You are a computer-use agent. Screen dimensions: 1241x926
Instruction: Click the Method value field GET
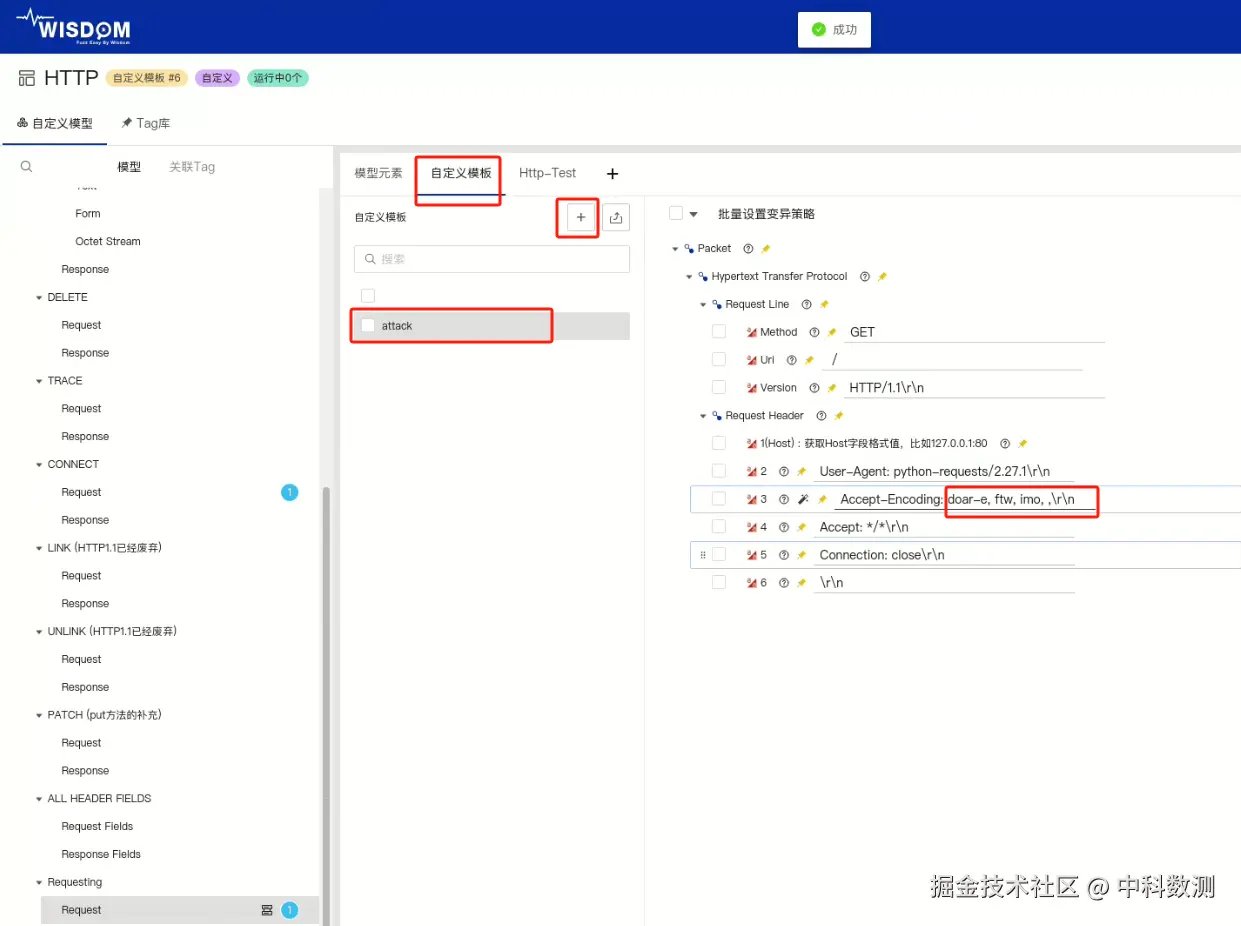click(974, 332)
